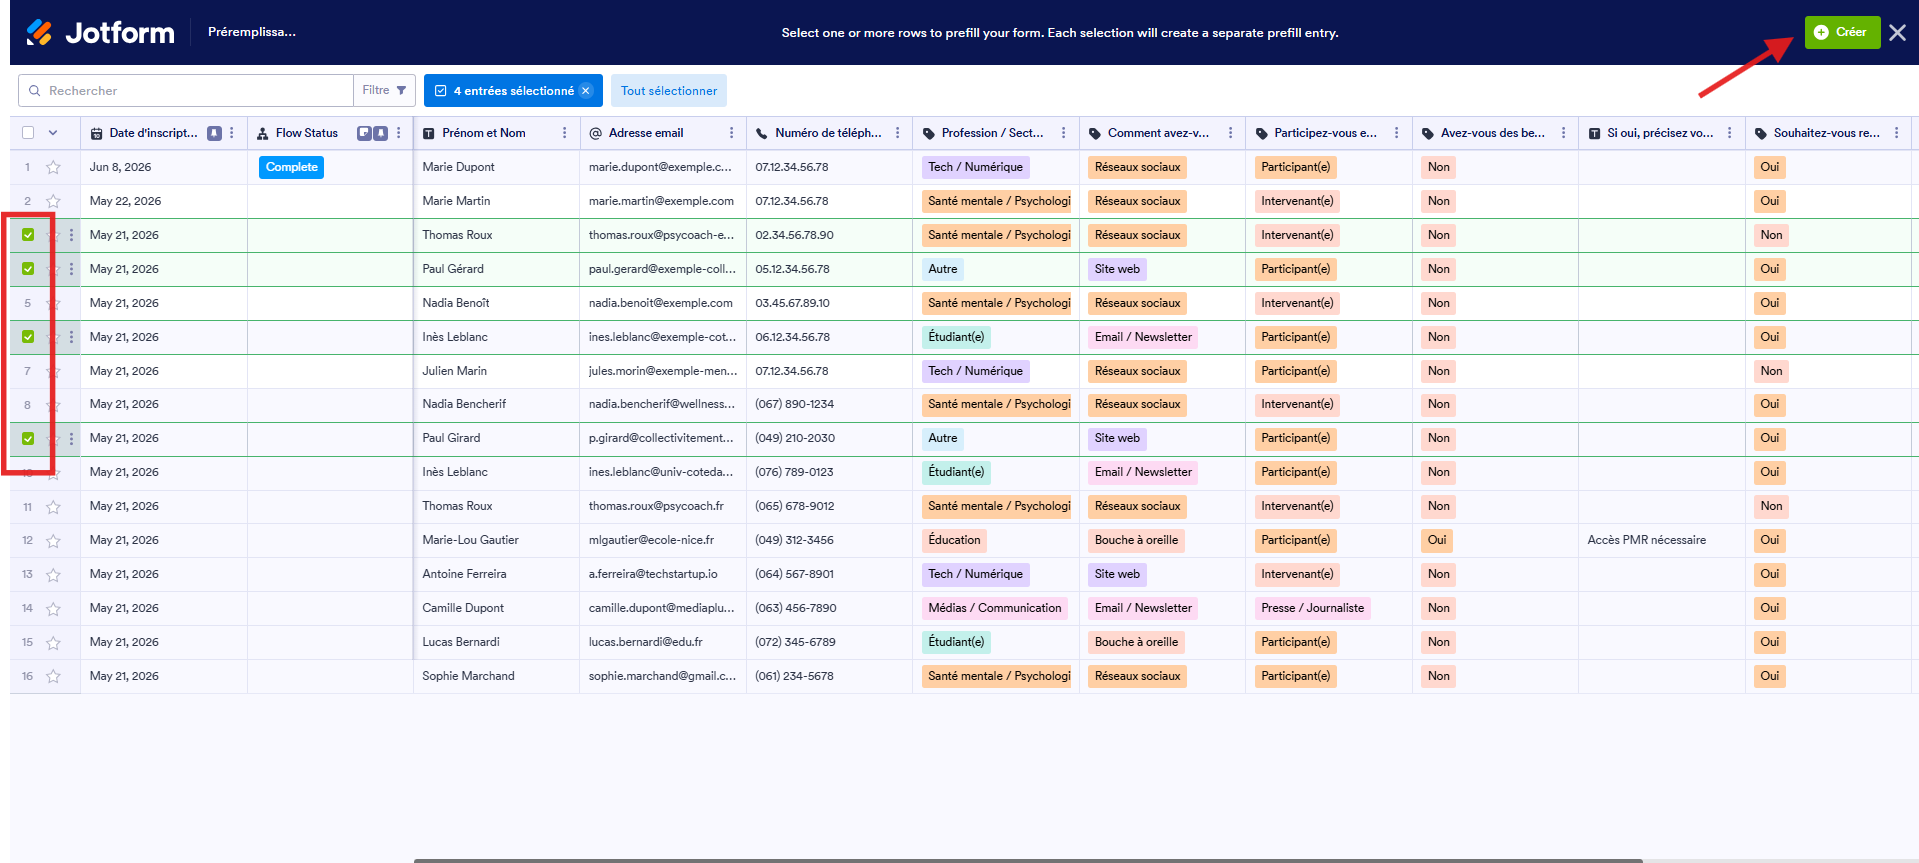1919x863 pixels.
Task: Open row menu for Paul Gérard
Action: (x=71, y=269)
